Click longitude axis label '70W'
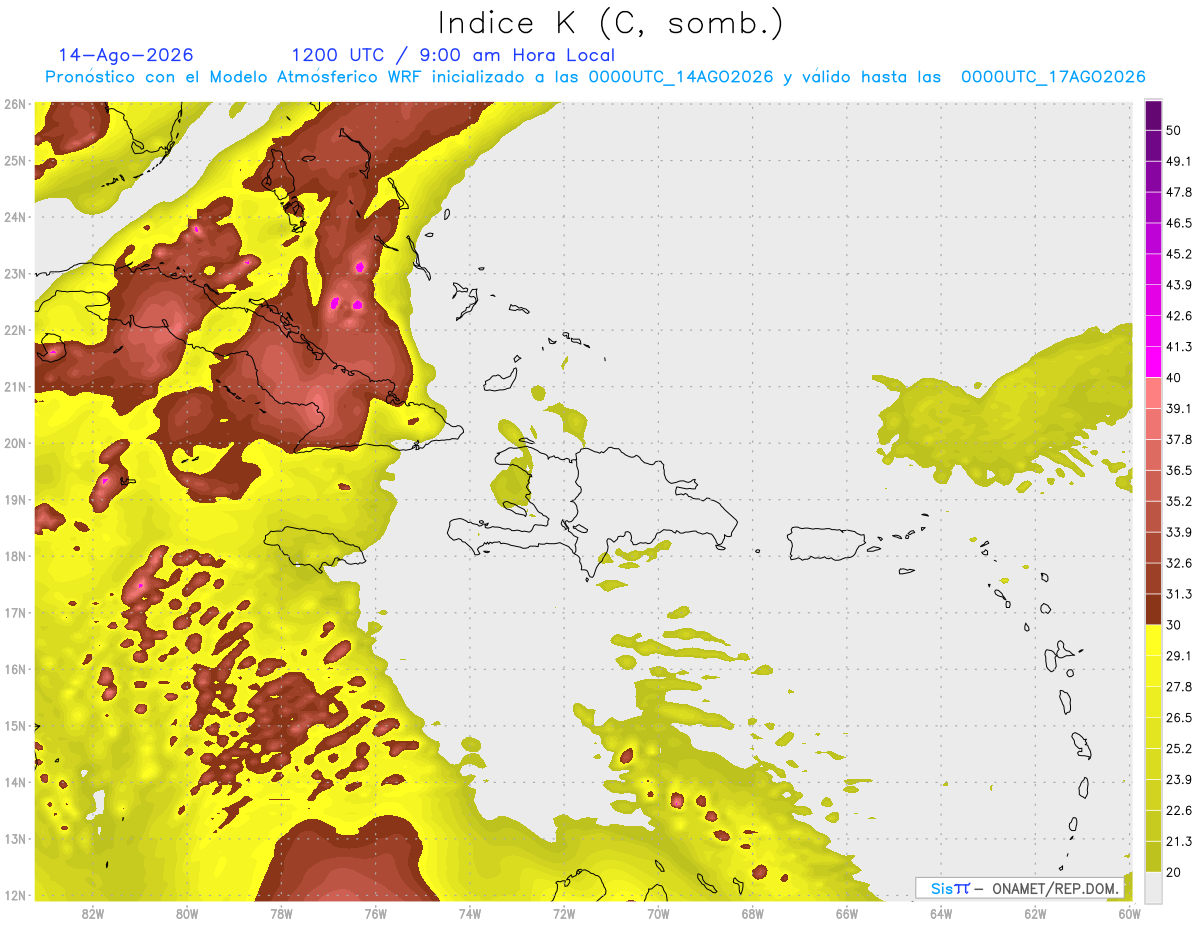The width and height of the screenshot is (1200, 927). tap(658, 914)
